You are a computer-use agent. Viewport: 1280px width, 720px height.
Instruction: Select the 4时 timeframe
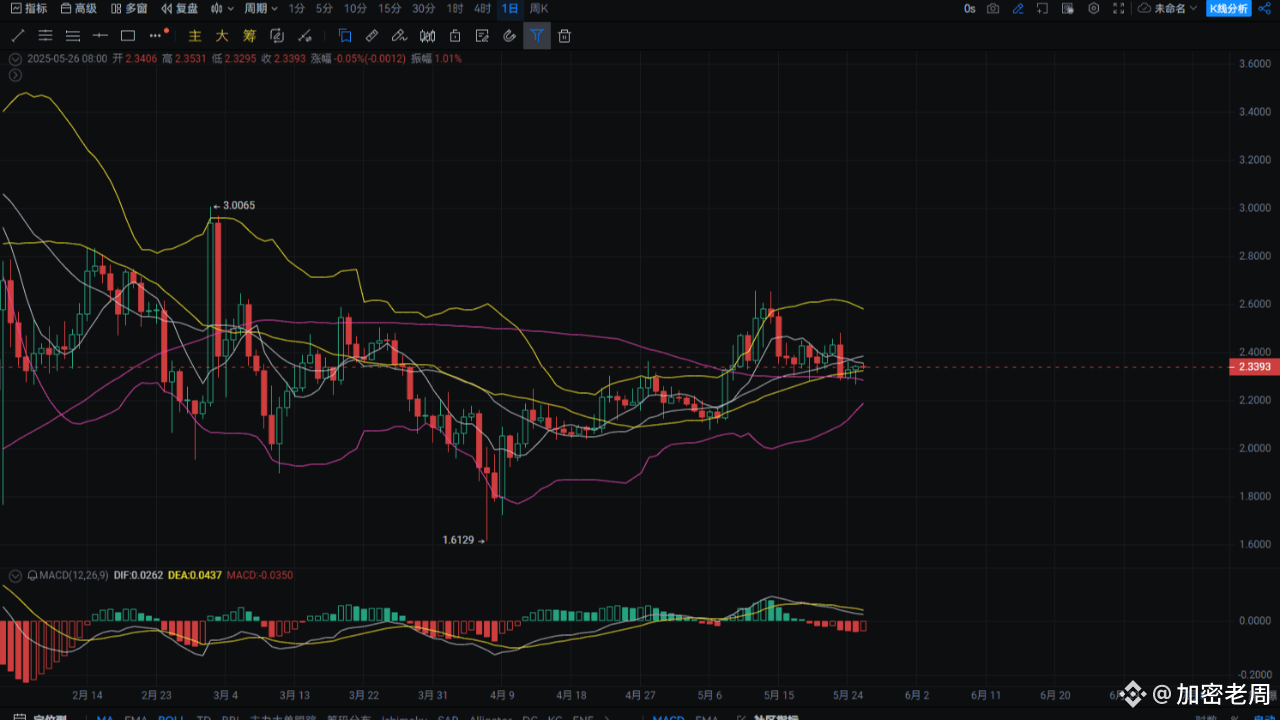click(x=482, y=8)
